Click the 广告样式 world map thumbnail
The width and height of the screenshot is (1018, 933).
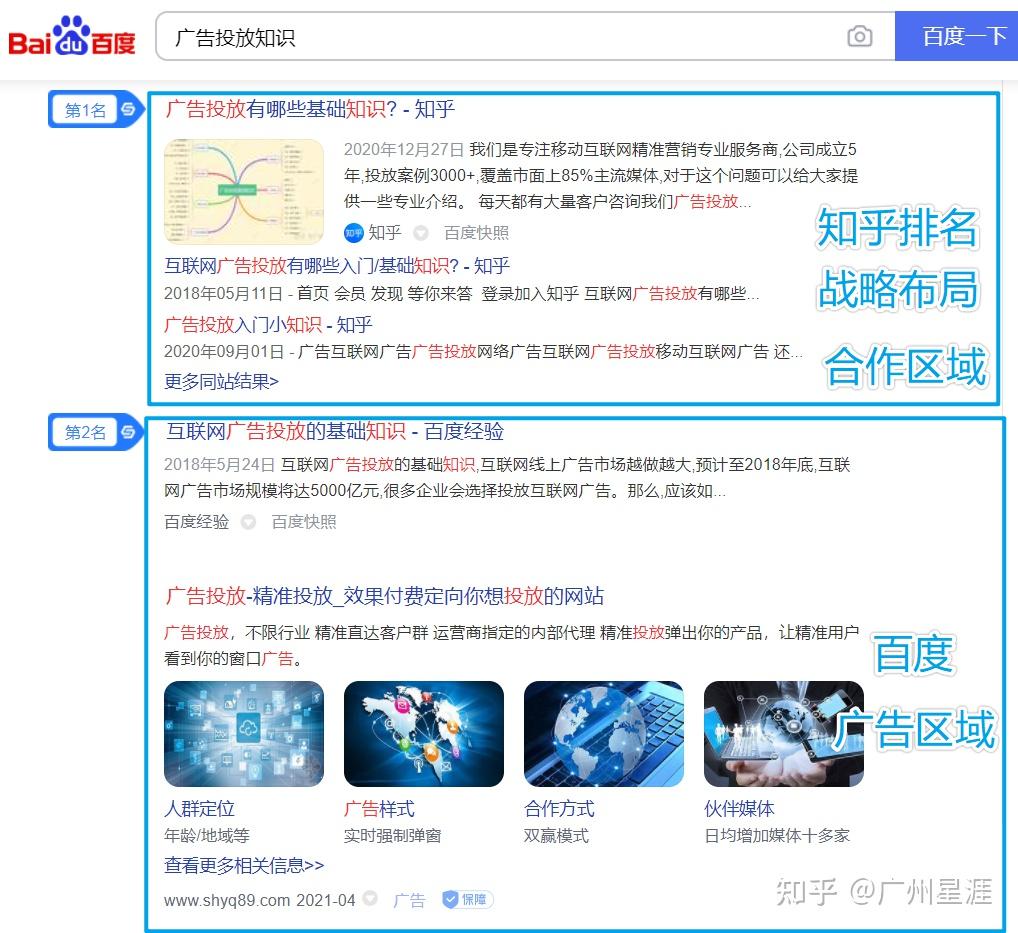pos(424,734)
